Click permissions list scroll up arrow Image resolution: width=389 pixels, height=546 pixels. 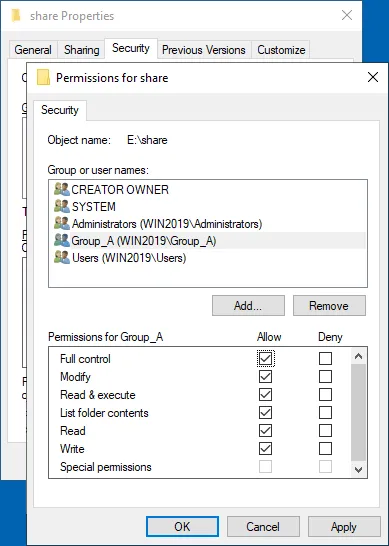pos(358,356)
